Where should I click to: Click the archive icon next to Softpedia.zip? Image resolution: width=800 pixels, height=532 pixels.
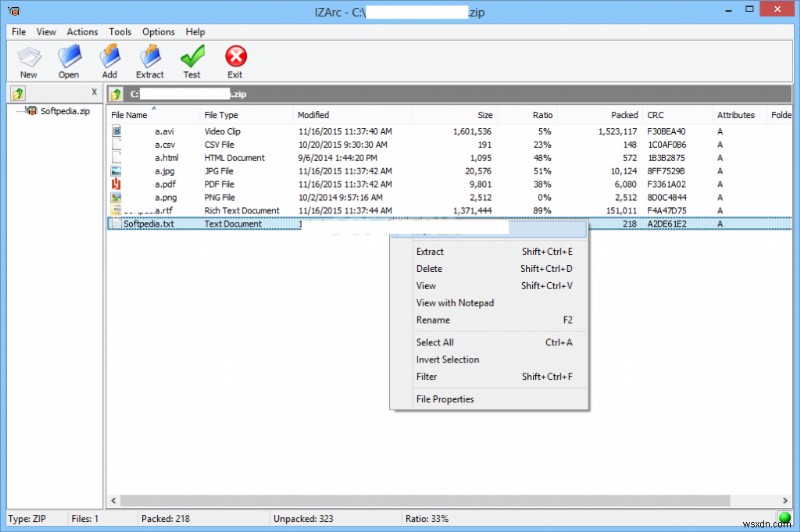pos(32,111)
